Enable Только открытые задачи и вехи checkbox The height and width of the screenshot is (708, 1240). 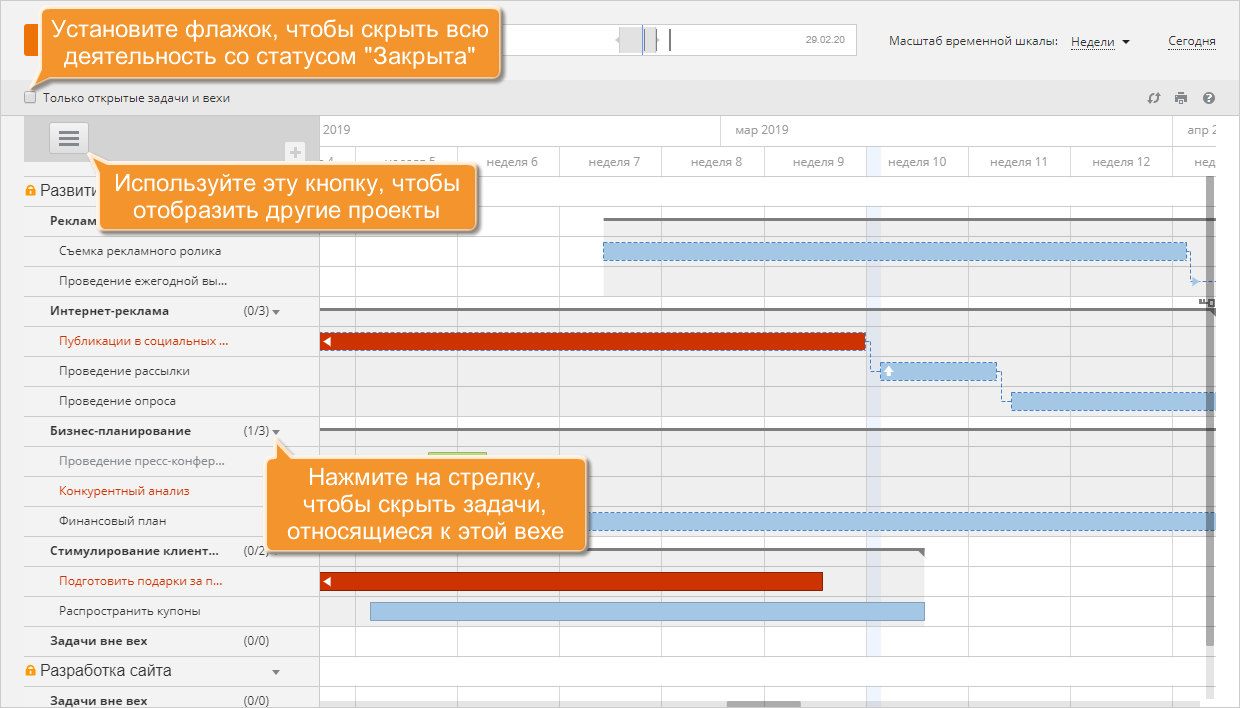pyautogui.click(x=30, y=98)
